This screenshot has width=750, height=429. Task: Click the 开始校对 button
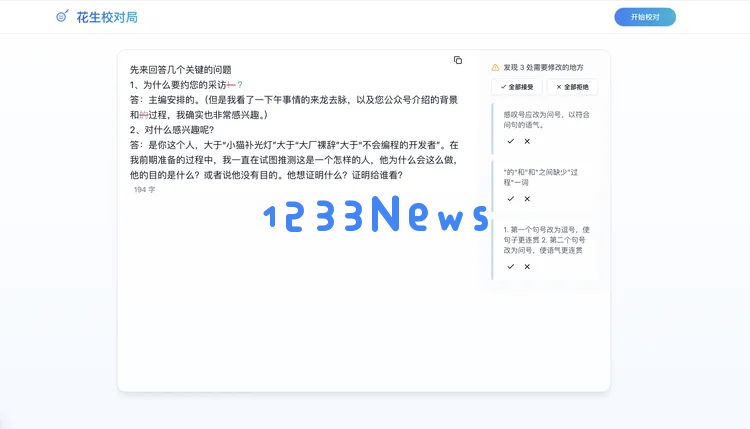645,17
